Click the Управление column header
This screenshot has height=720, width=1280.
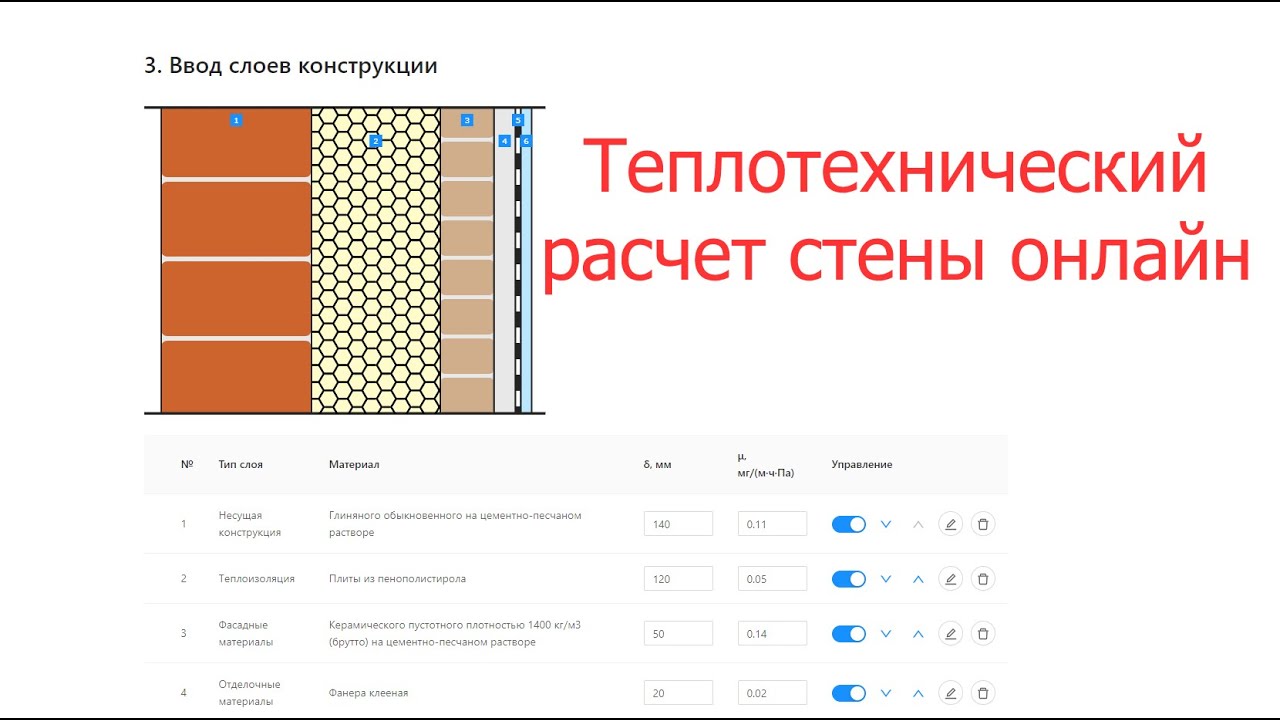click(x=862, y=465)
